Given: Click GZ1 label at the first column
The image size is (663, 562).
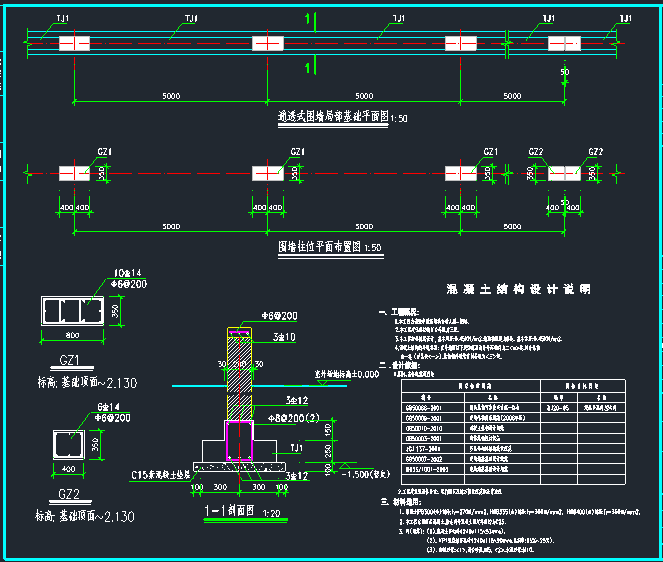Looking at the screenshot, I should click(x=104, y=152).
